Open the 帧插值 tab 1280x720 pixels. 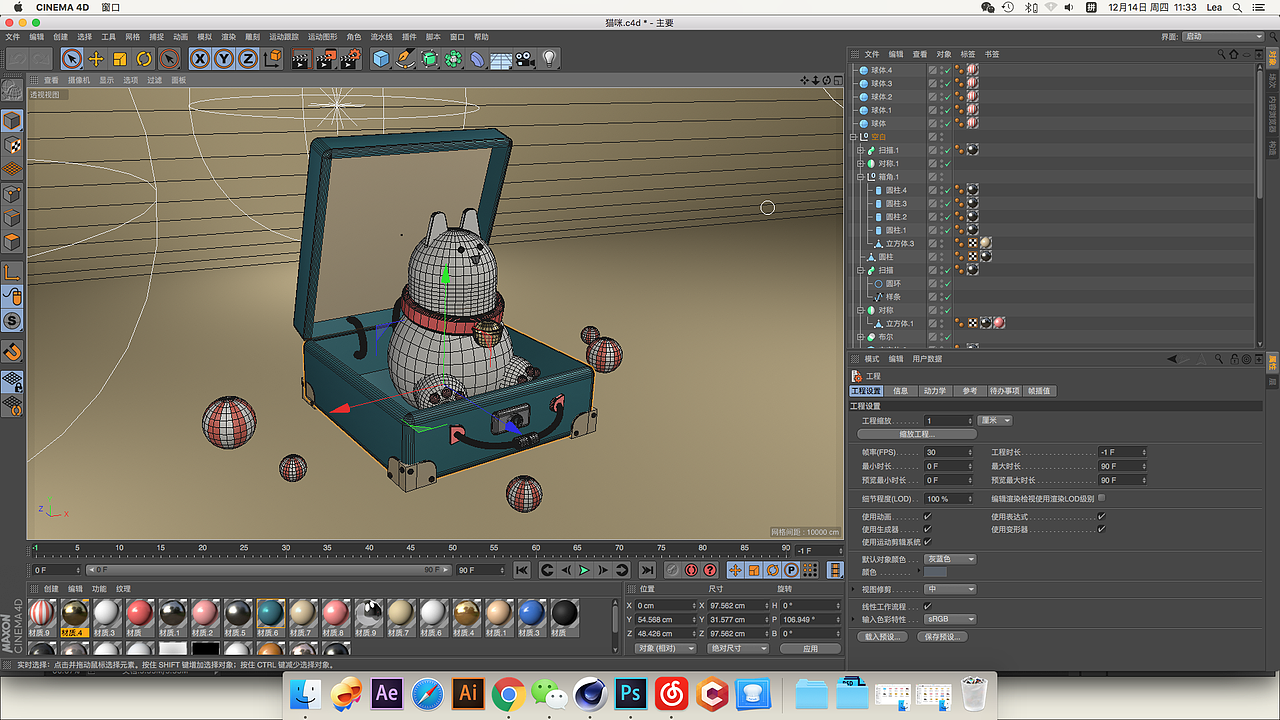tap(1040, 391)
